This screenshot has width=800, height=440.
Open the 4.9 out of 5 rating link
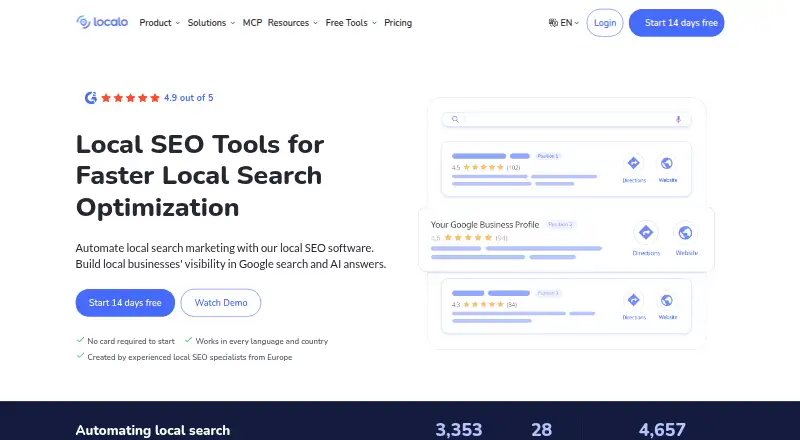tap(188, 97)
